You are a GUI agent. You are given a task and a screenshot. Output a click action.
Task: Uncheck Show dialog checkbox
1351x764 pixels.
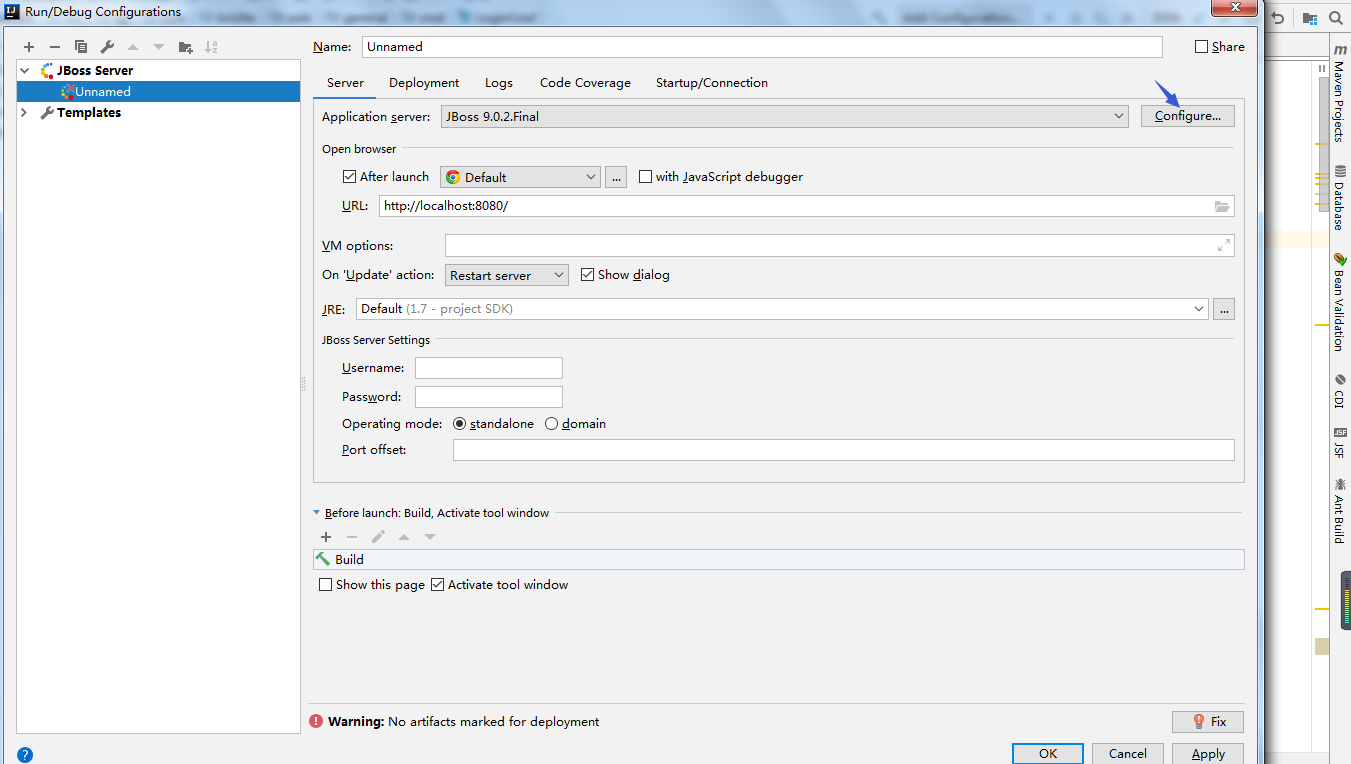click(x=587, y=275)
